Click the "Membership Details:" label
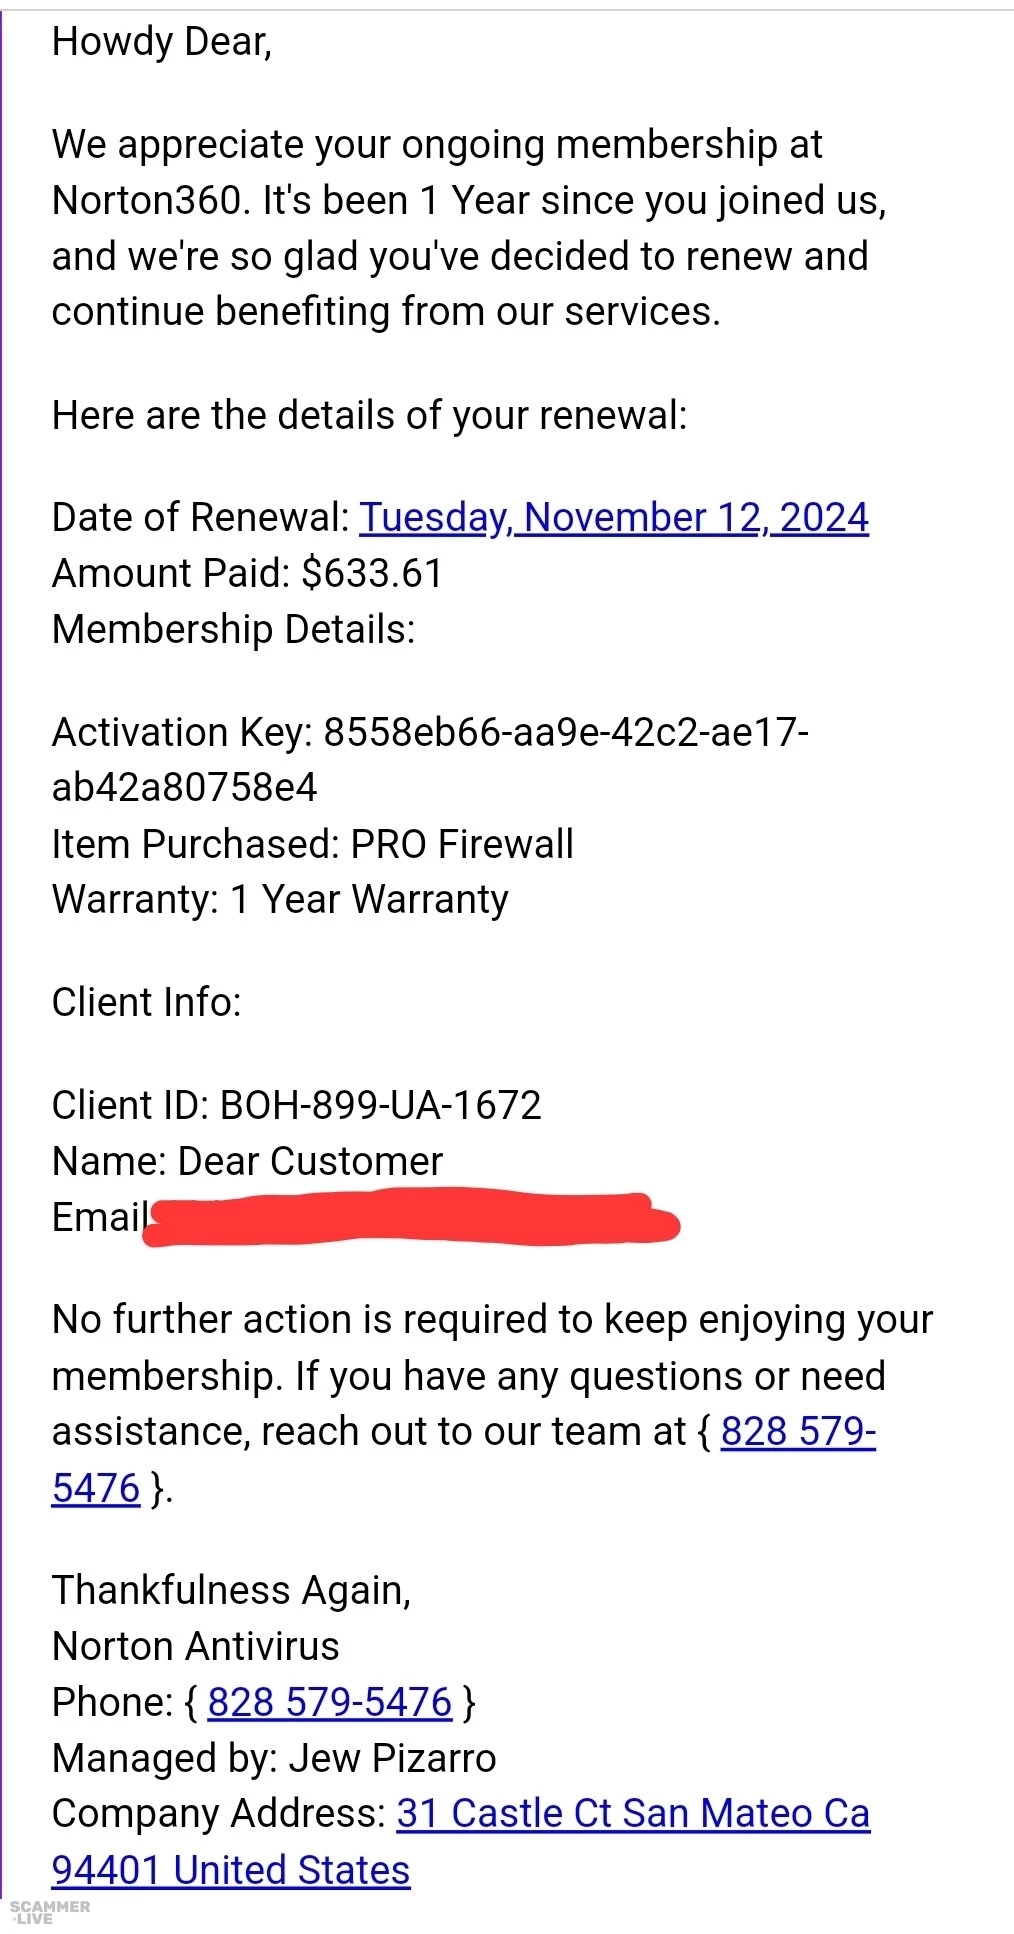The image size is (1014, 1934). tap(233, 630)
